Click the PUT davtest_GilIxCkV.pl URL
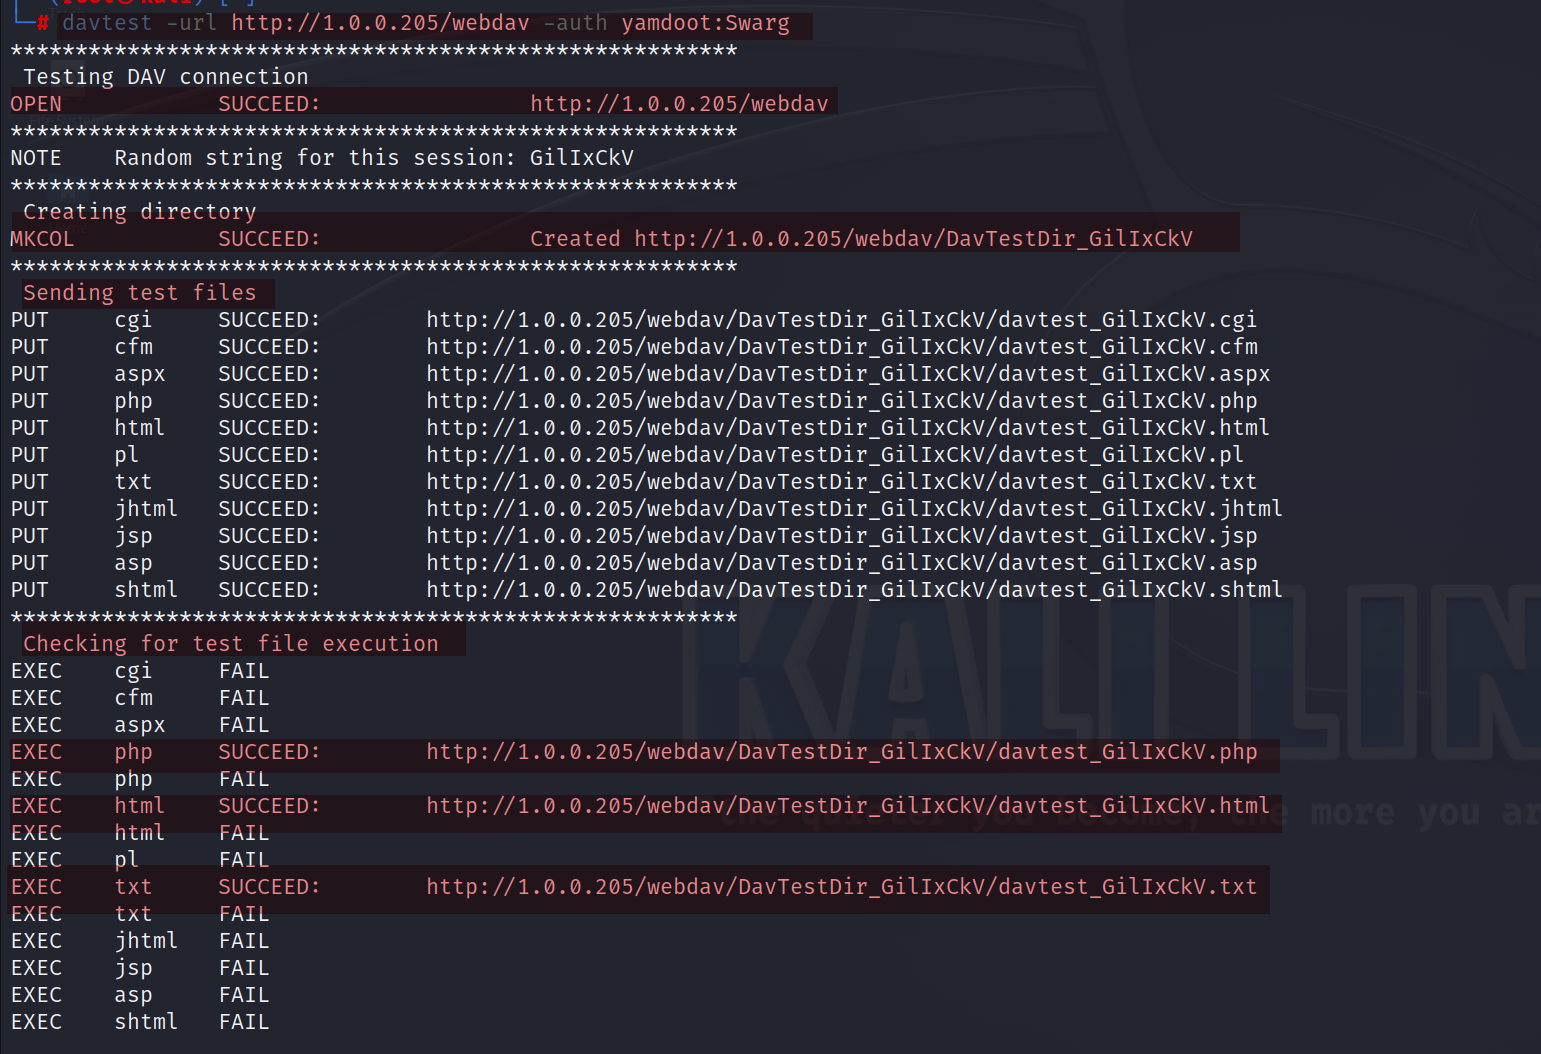The width and height of the screenshot is (1541, 1054). point(835,455)
